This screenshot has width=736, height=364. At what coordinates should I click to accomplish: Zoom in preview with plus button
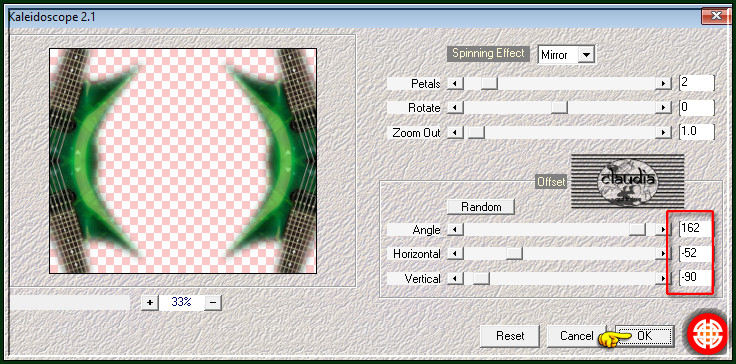pos(150,302)
